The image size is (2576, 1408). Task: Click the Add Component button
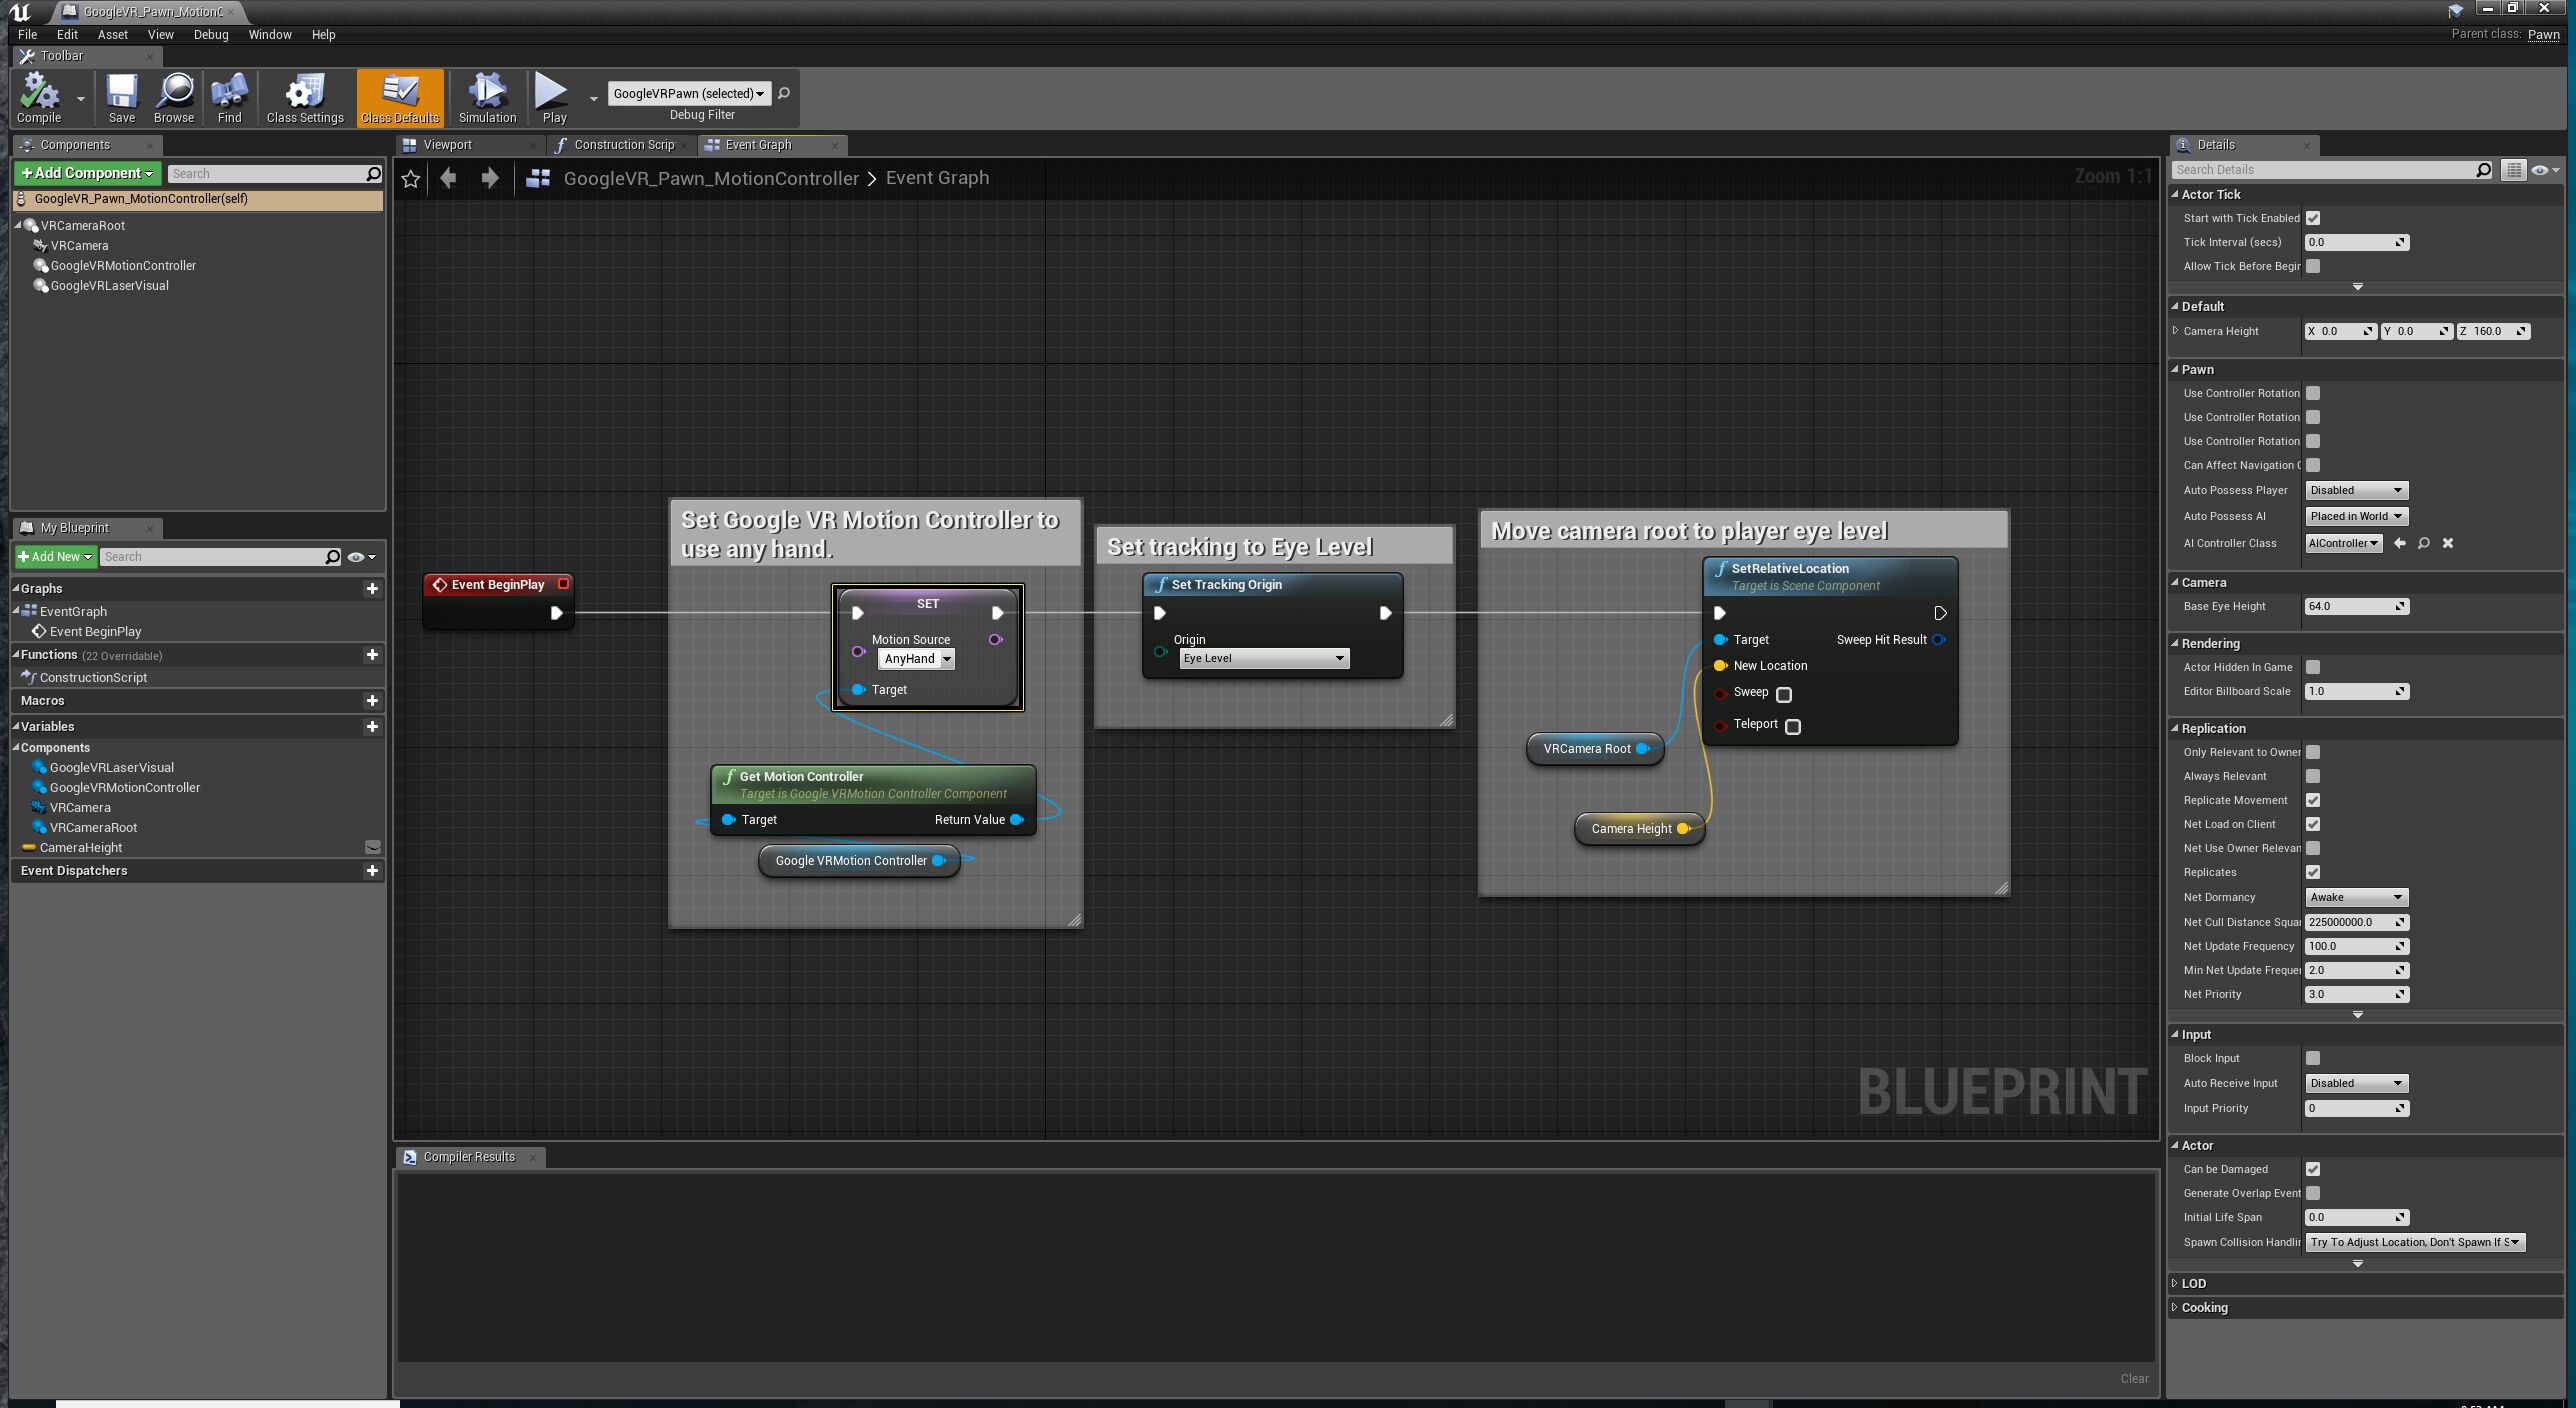[87, 173]
